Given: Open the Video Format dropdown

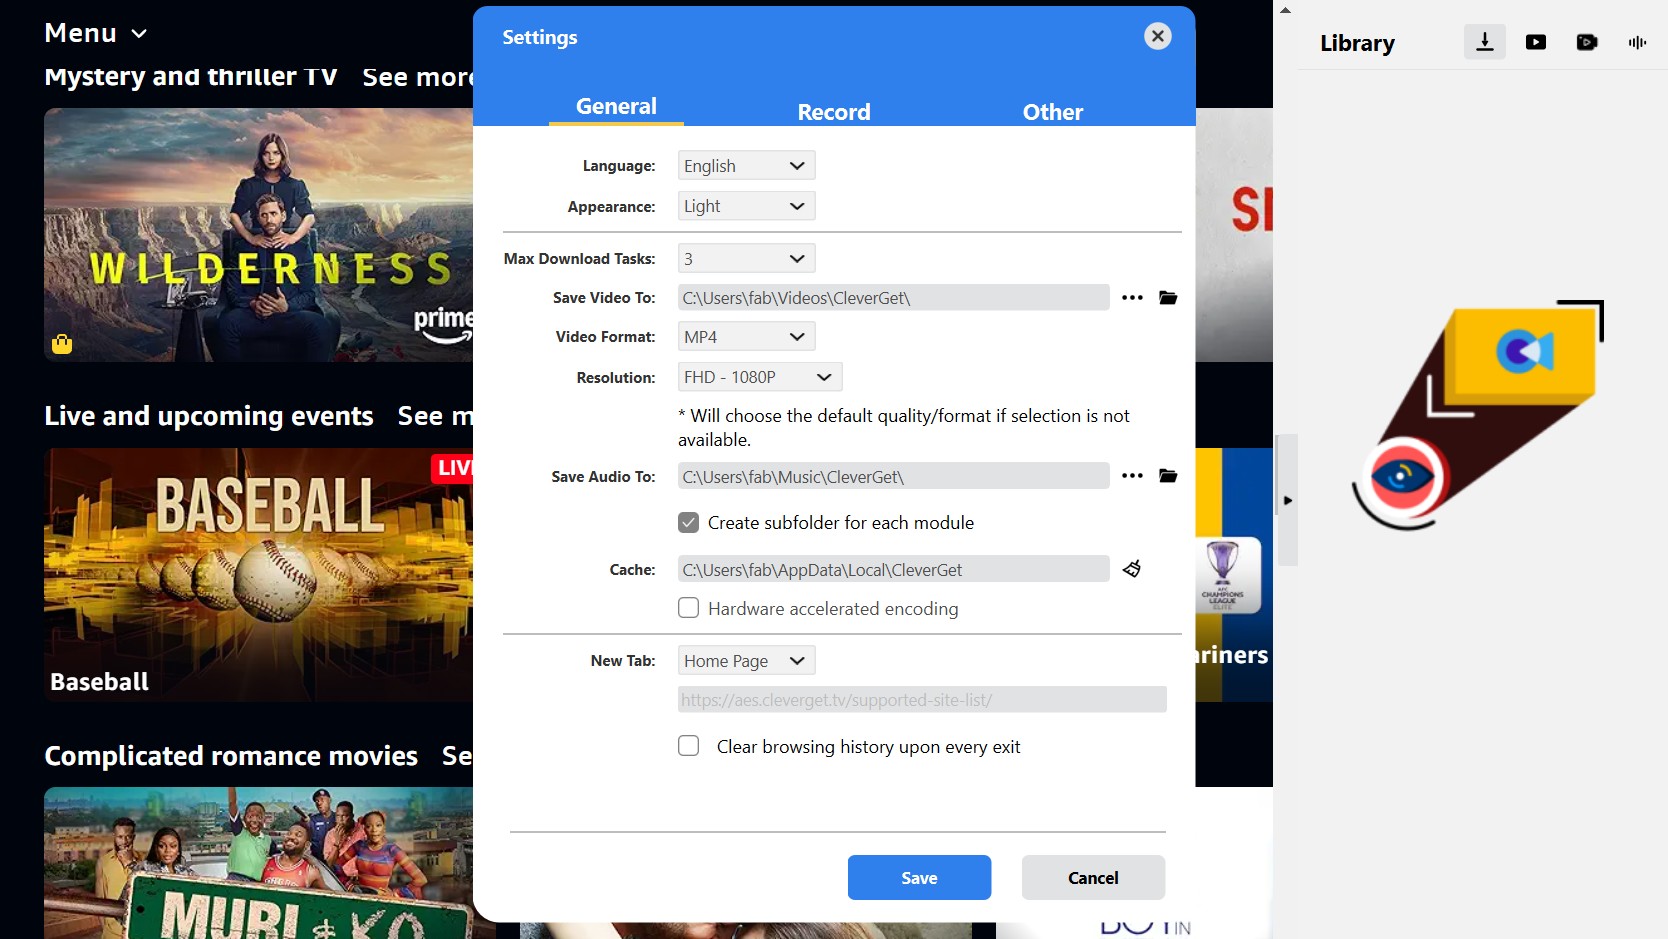Looking at the screenshot, I should (x=747, y=336).
